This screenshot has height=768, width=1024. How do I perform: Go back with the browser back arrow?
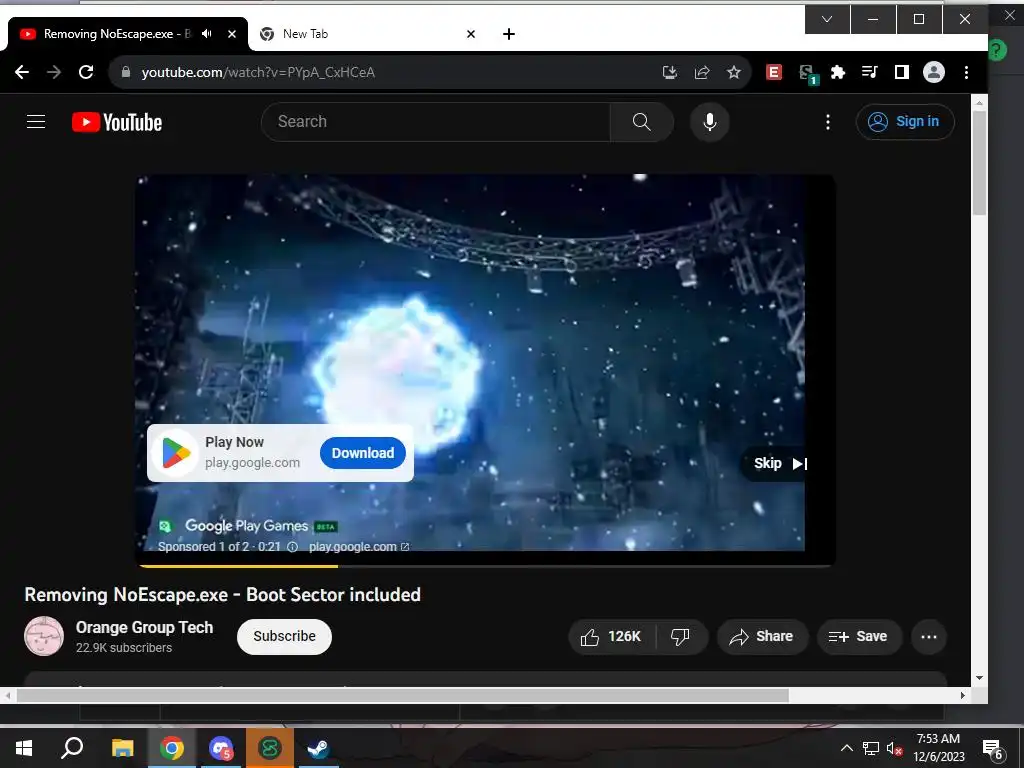click(22, 72)
